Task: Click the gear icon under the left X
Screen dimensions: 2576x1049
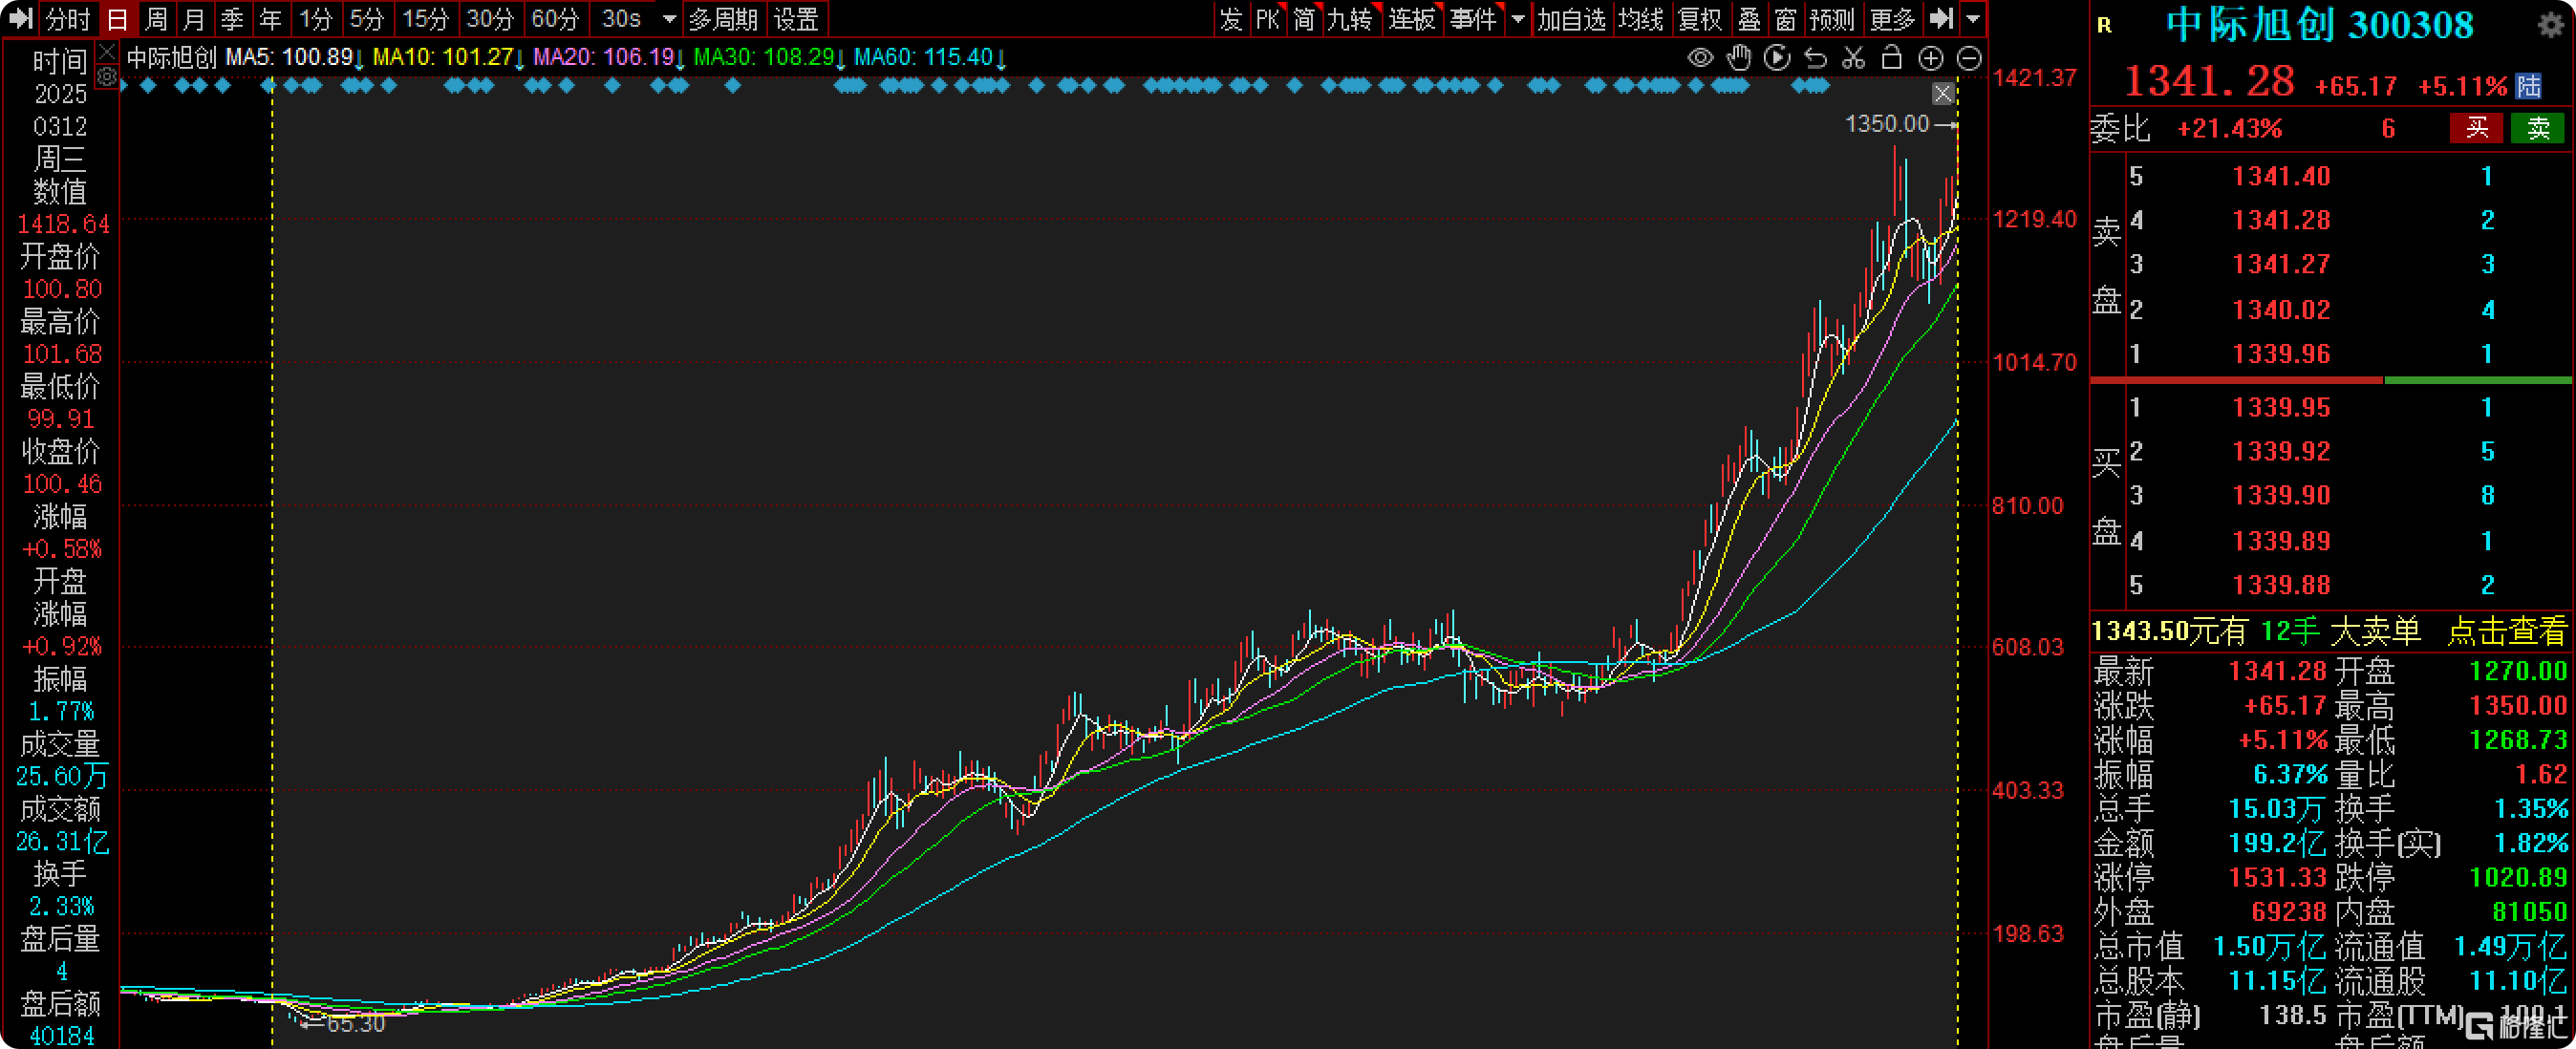Action: [x=108, y=75]
